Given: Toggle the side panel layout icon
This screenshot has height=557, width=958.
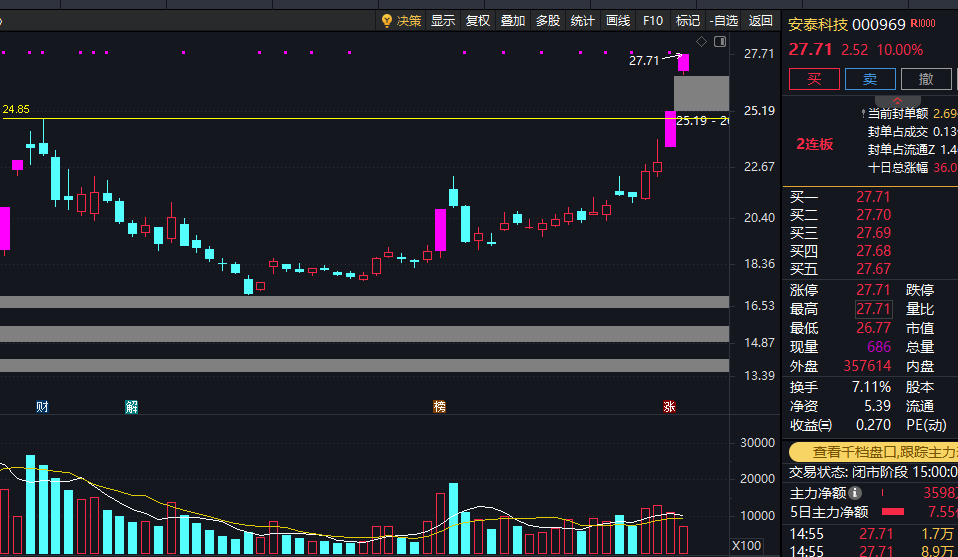Looking at the screenshot, I should (x=720, y=42).
